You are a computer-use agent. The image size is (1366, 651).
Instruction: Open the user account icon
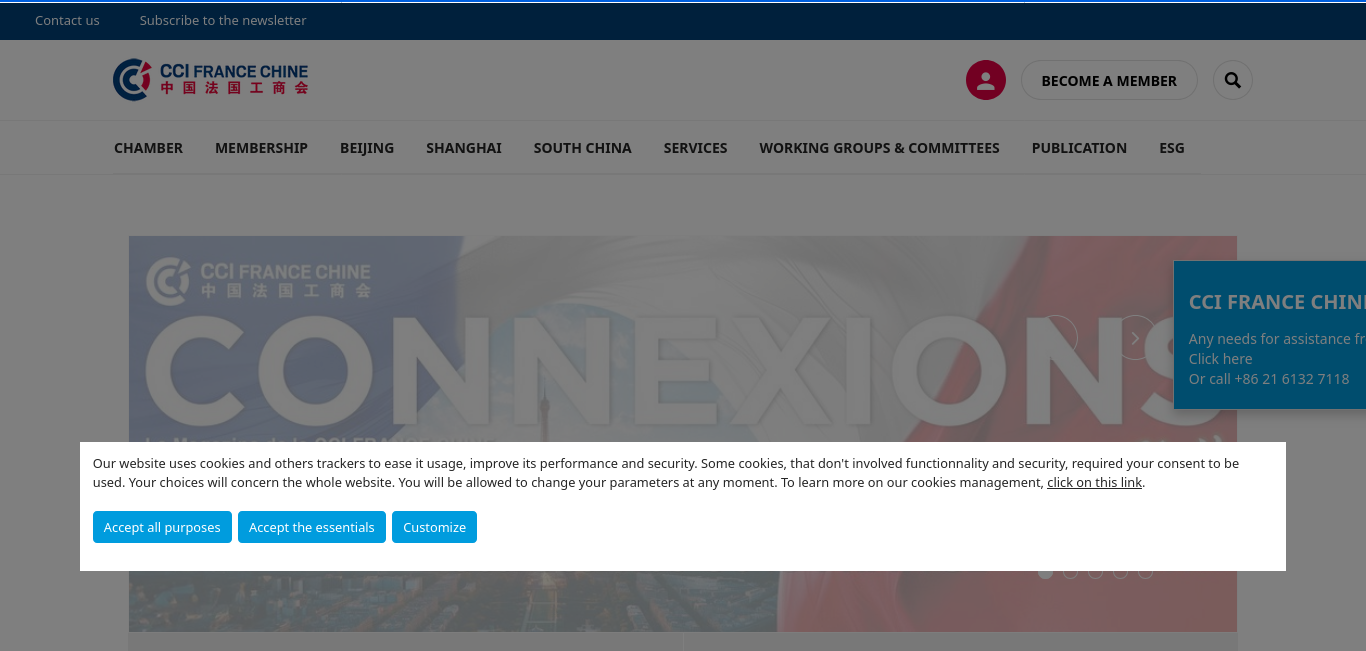click(985, 80)
